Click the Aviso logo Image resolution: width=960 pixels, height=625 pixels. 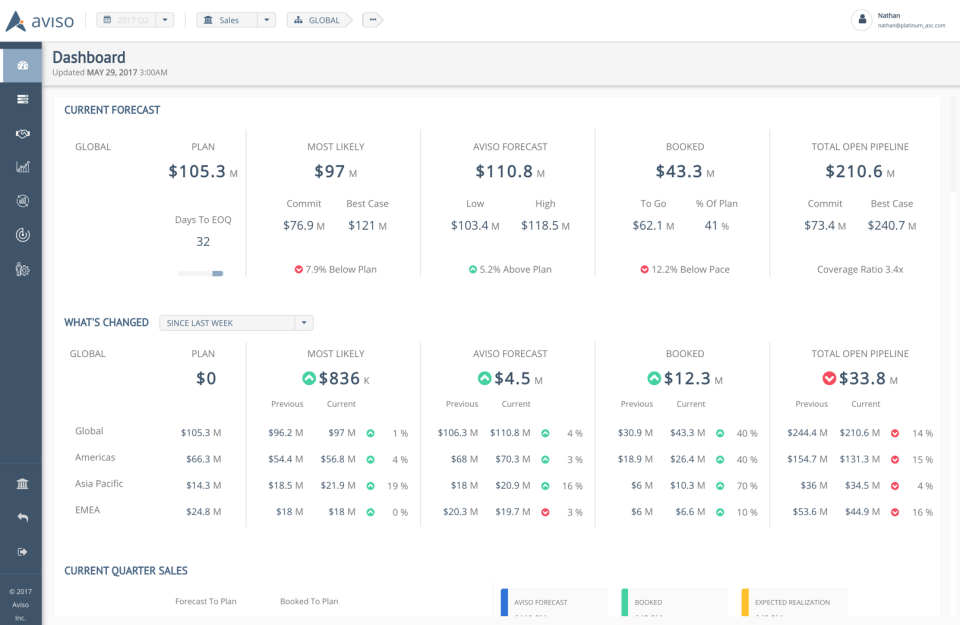(42, 20)
